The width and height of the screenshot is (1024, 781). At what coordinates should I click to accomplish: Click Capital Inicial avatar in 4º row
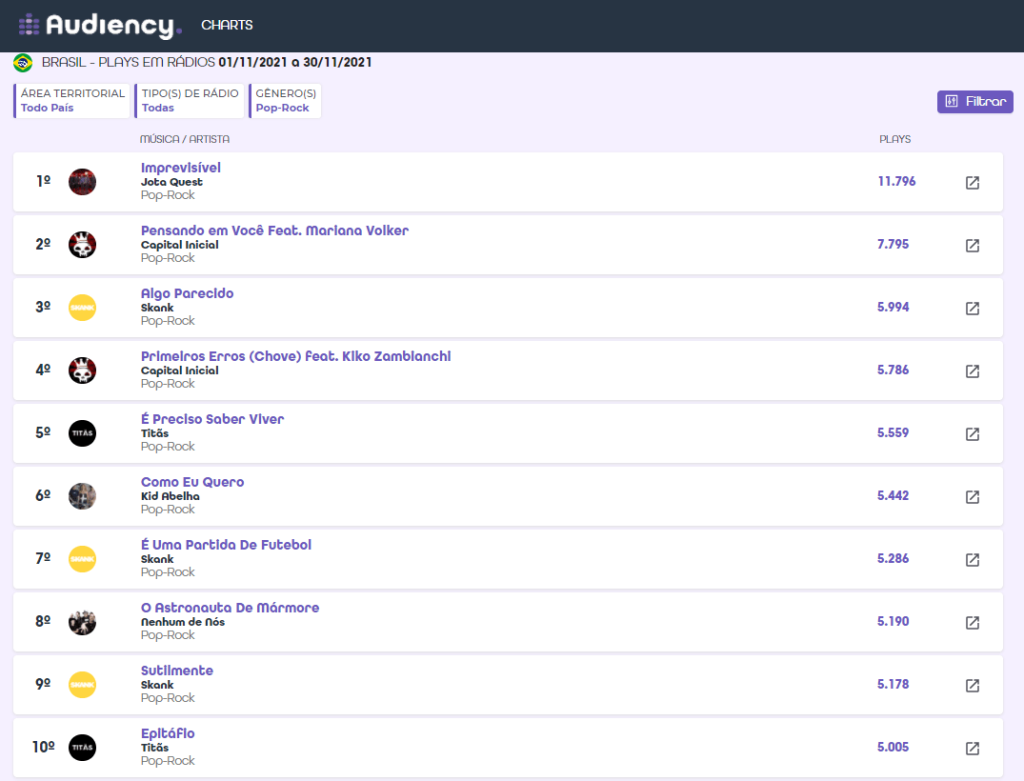(82, 370)
